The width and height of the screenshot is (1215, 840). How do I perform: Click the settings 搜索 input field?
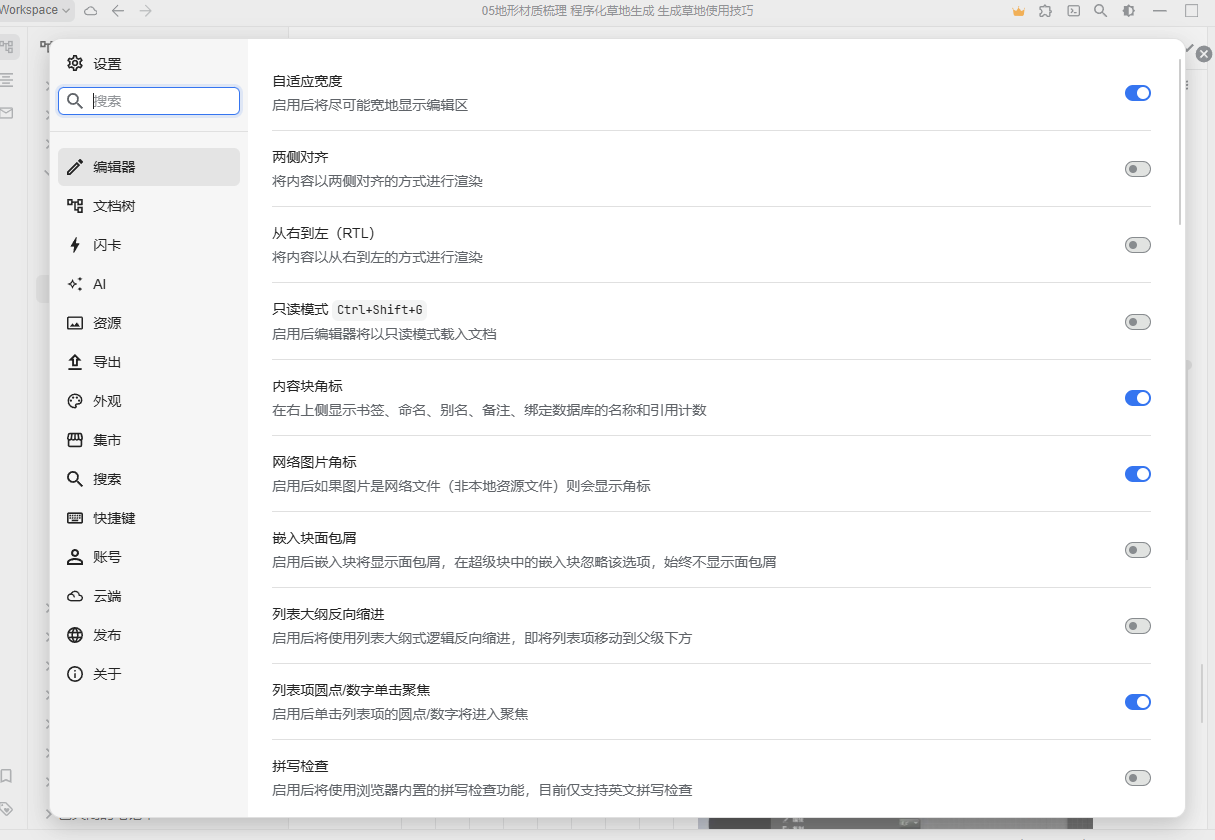[160, 101]
